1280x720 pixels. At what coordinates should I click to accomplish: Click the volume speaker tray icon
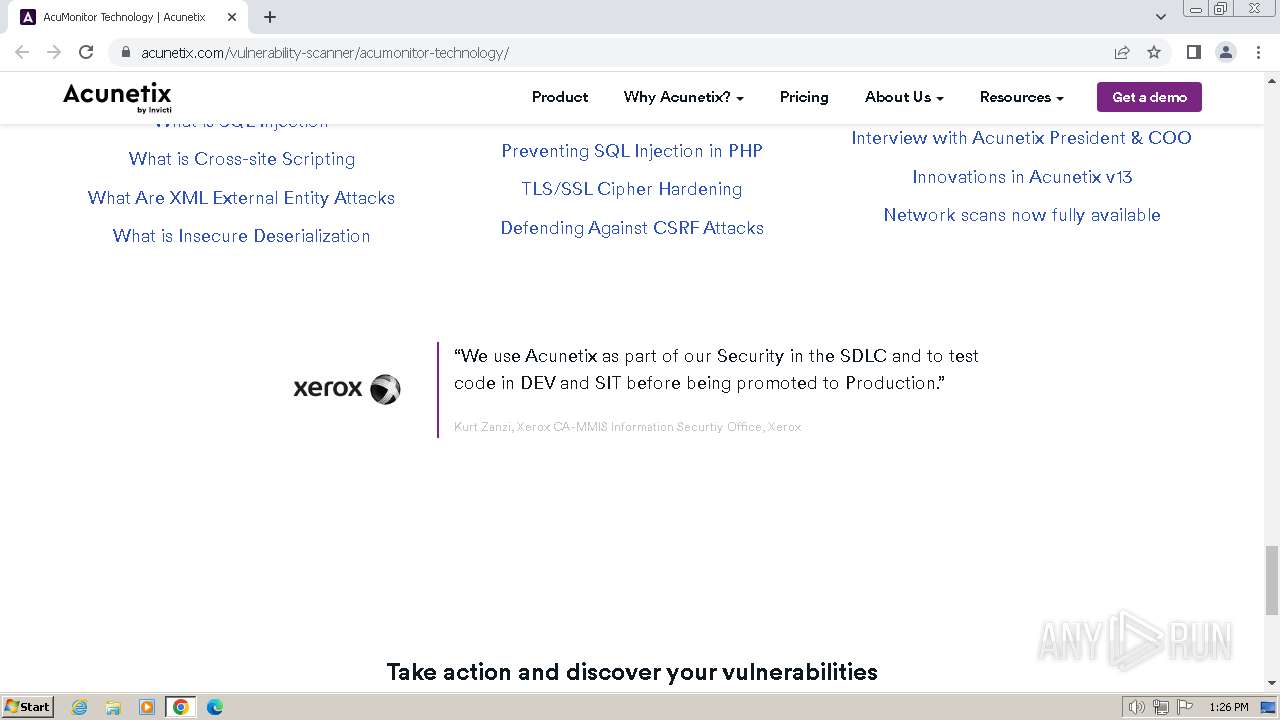[x=1137, y=707]
